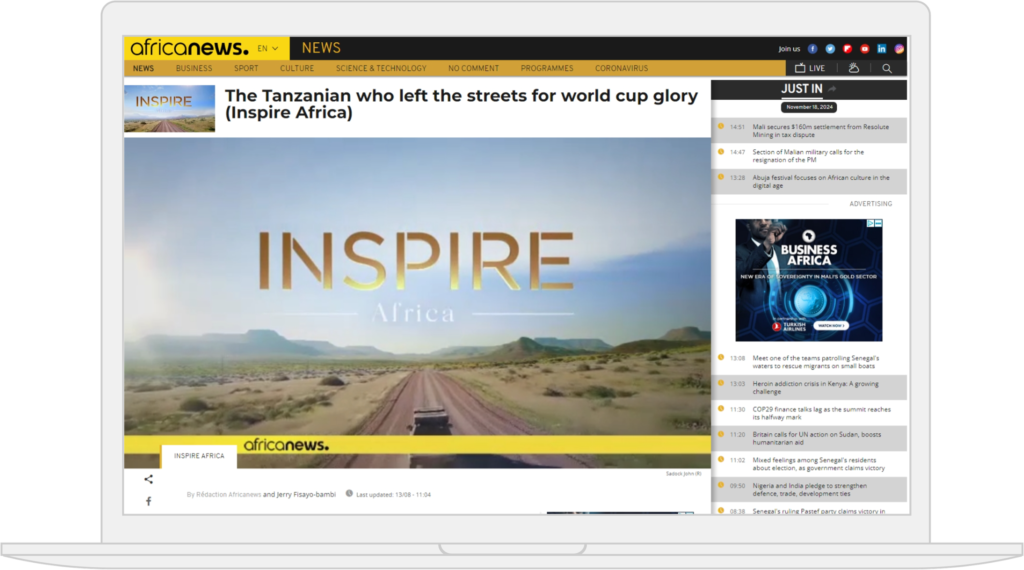Open the Africanews Facebook page icon
This screenshot has height=570, width=1024.
[x=812, y=49]
